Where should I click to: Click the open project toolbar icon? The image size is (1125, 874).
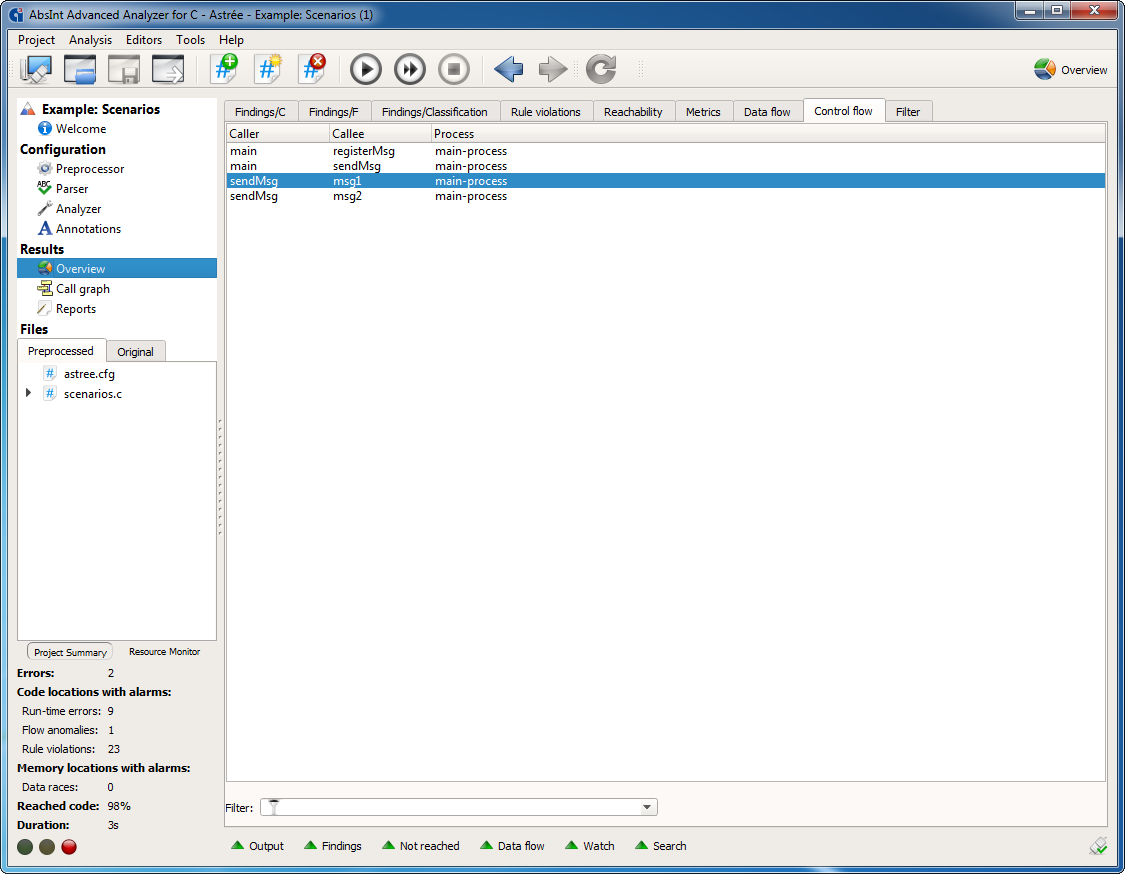(x=80, y=70)
